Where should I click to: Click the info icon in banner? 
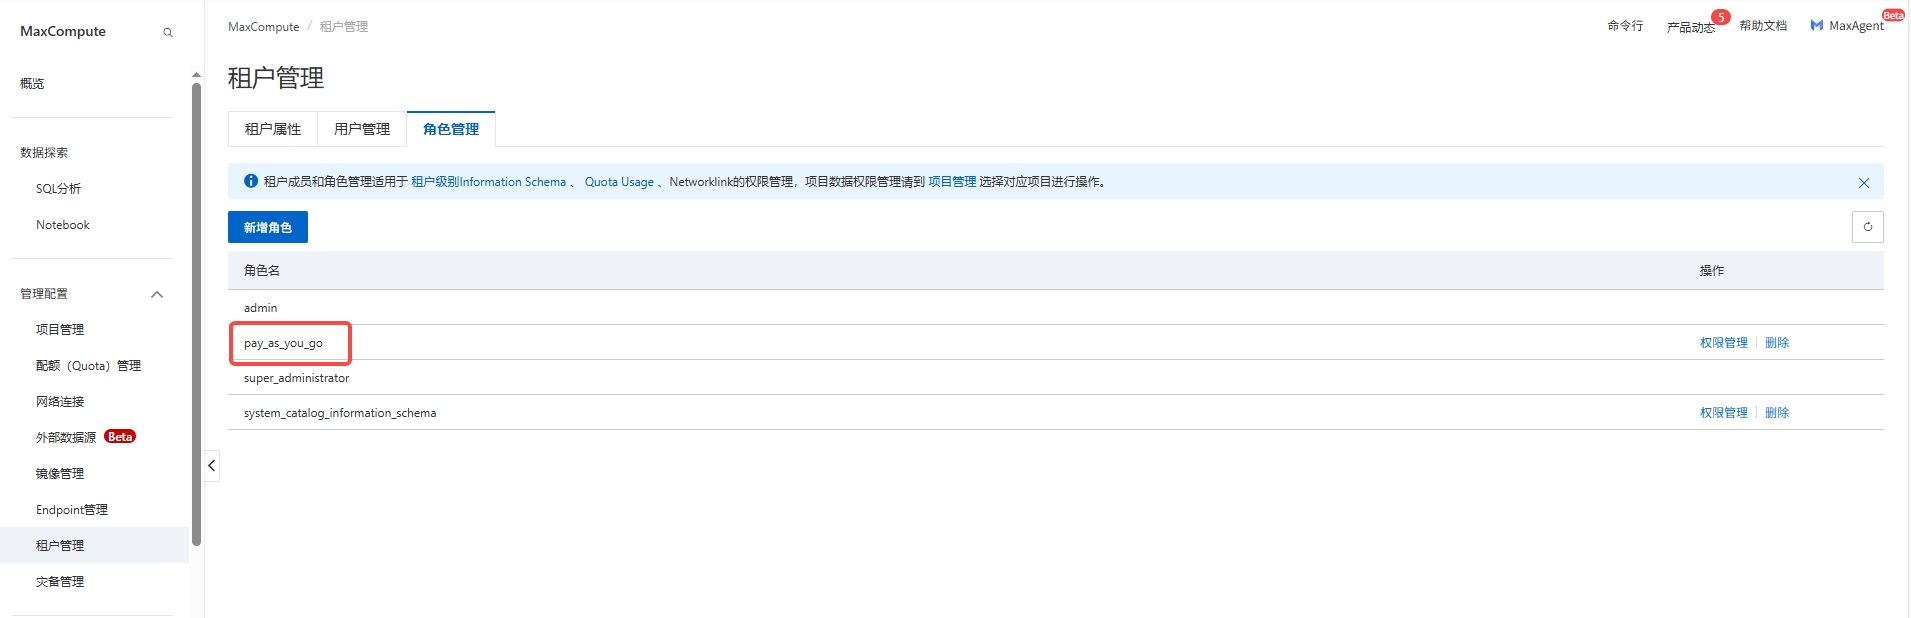pos(251,181)
